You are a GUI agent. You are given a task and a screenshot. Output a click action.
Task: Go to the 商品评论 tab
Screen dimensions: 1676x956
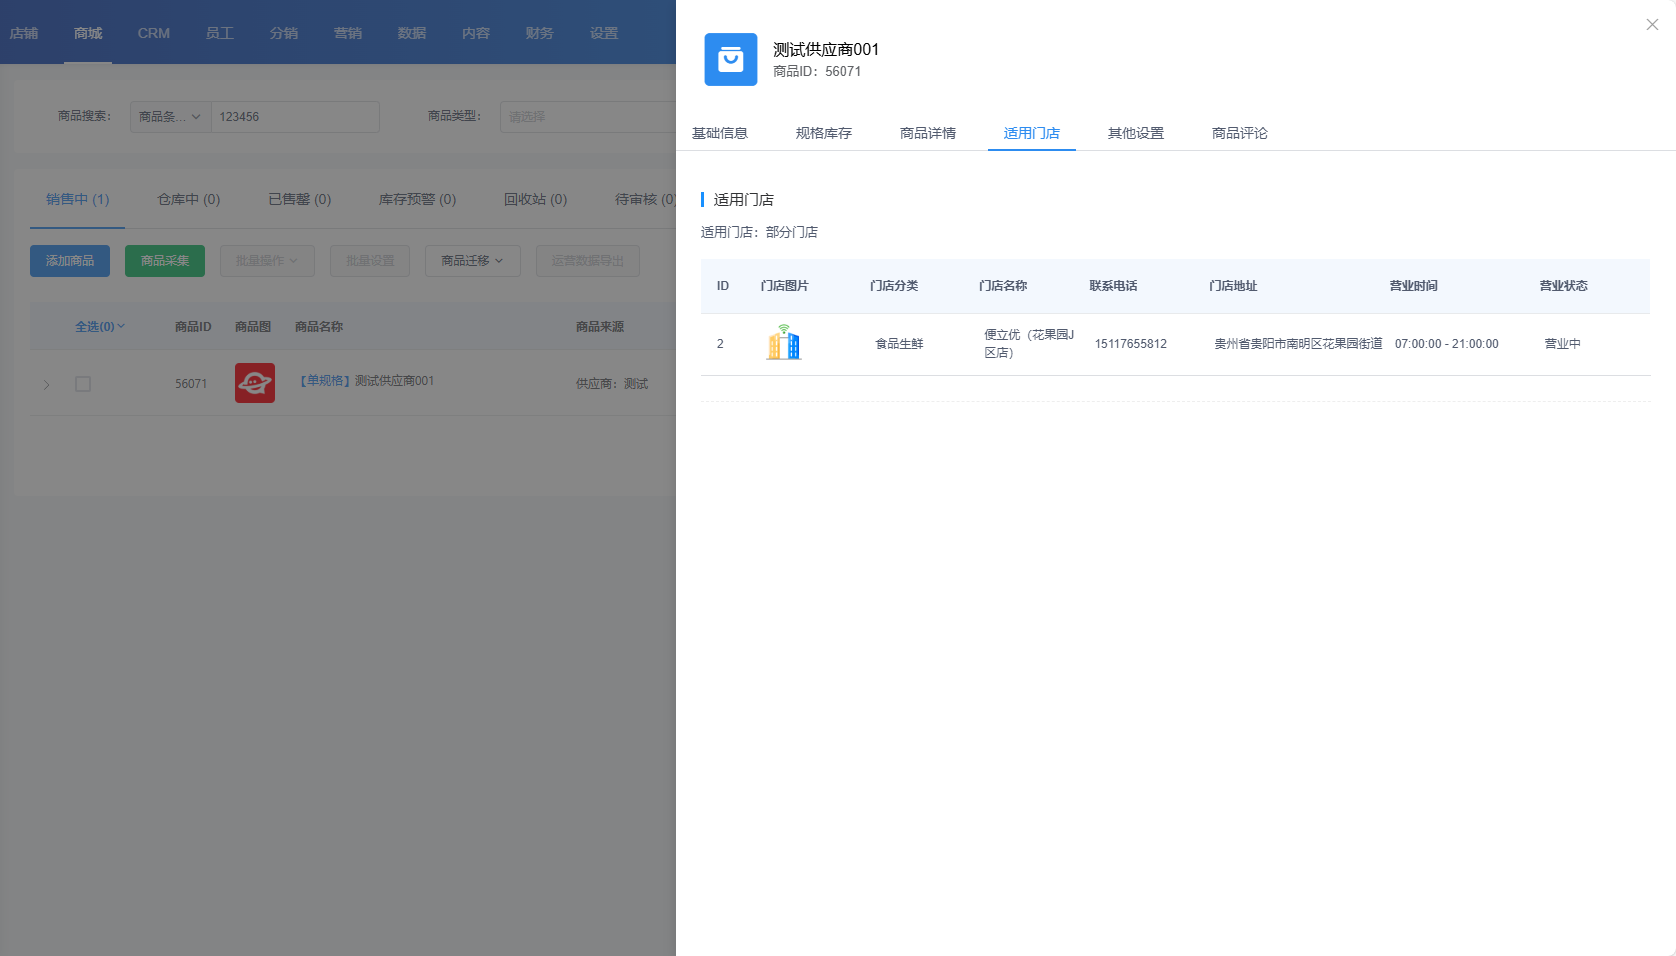1240,133
